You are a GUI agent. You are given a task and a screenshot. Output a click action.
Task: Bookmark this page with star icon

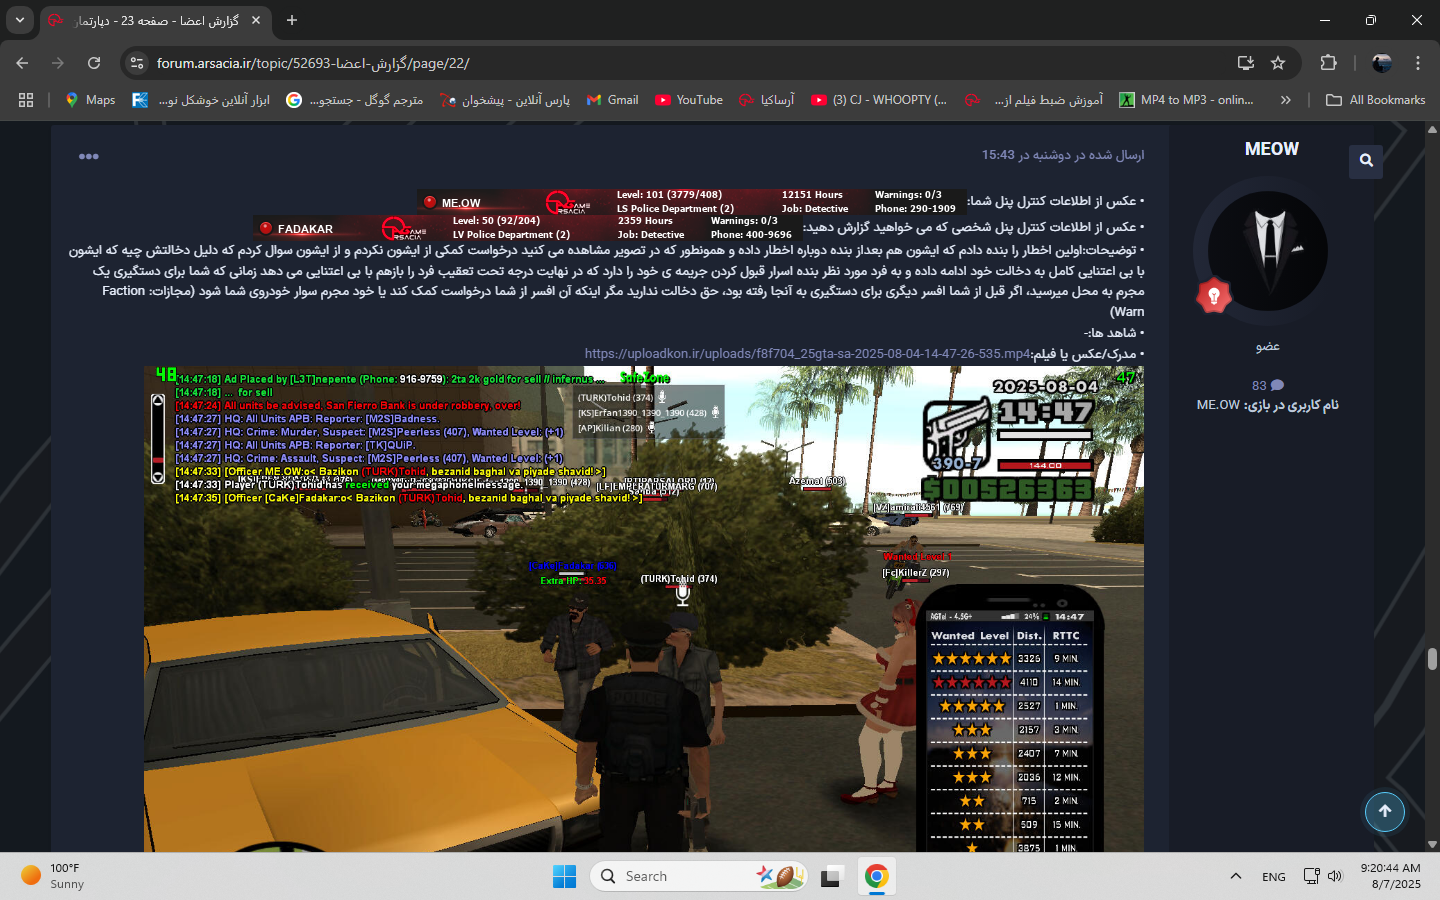pyautogui.click(x=1278, y=63)
